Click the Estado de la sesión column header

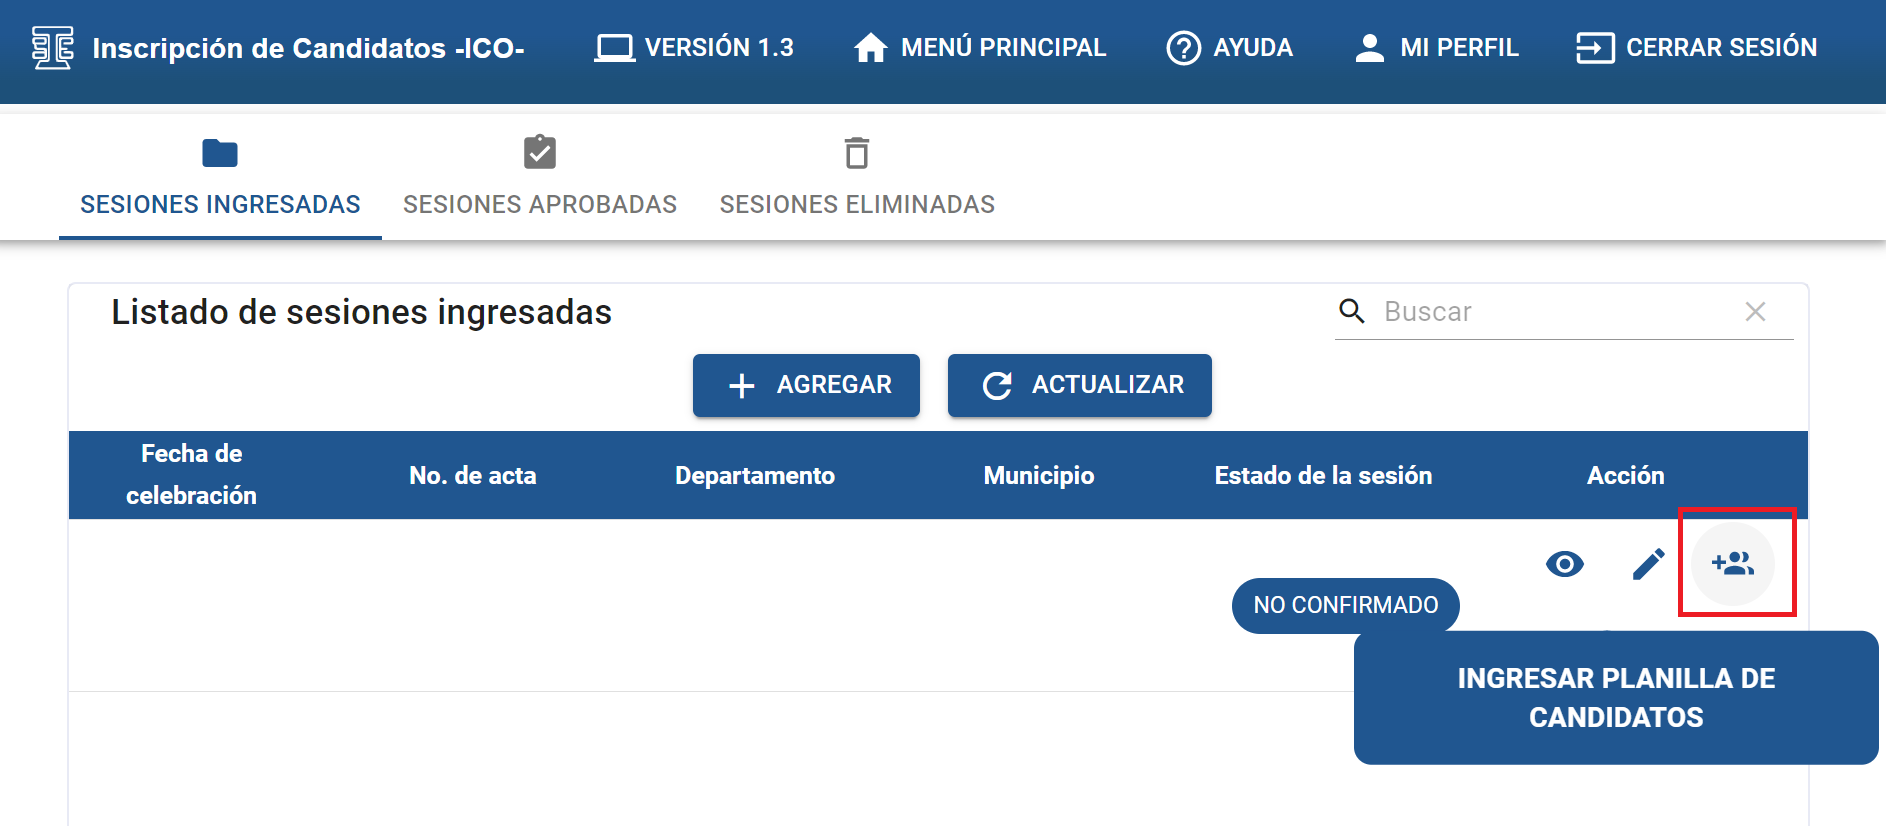pos(1323,475)
